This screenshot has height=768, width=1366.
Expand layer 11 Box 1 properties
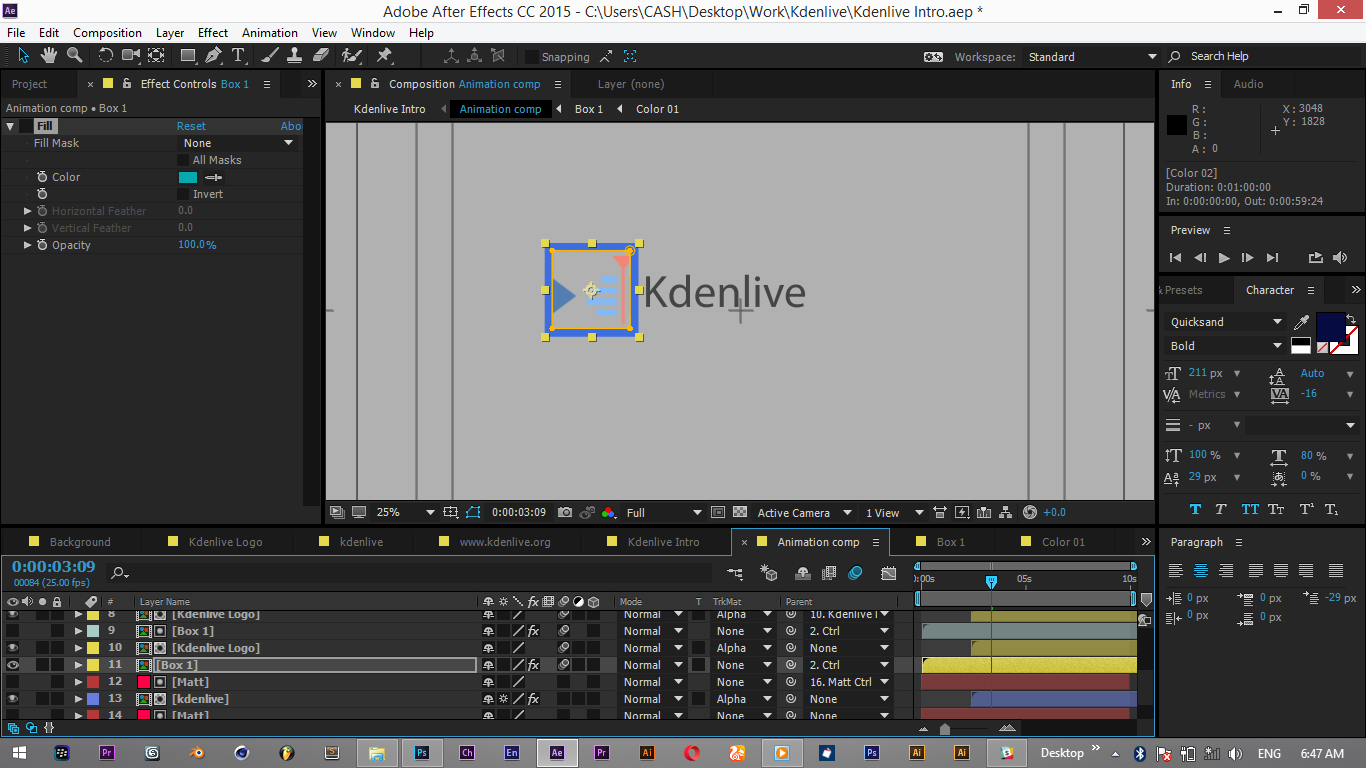tap(78, 665)
